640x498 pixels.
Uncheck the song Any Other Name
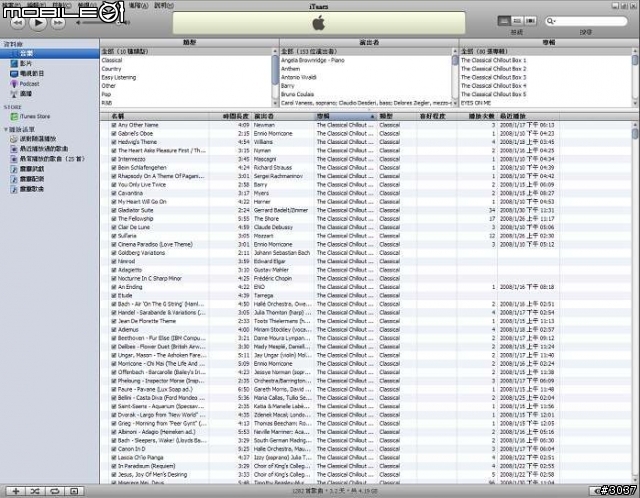pos(114,125)
